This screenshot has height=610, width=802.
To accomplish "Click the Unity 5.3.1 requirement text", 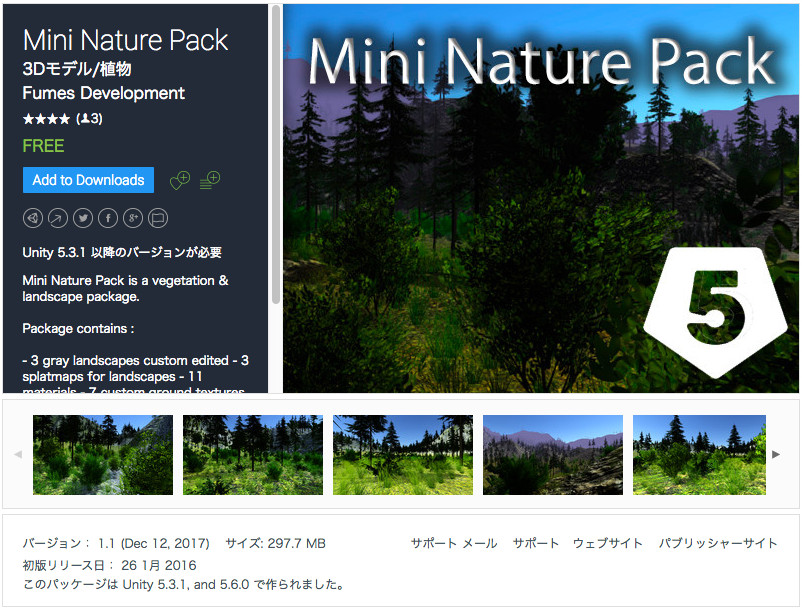I will point(122,253).
